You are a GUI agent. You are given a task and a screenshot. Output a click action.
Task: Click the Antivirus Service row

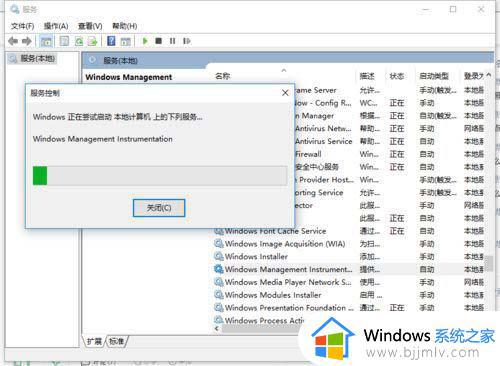(x=390, y=141)
